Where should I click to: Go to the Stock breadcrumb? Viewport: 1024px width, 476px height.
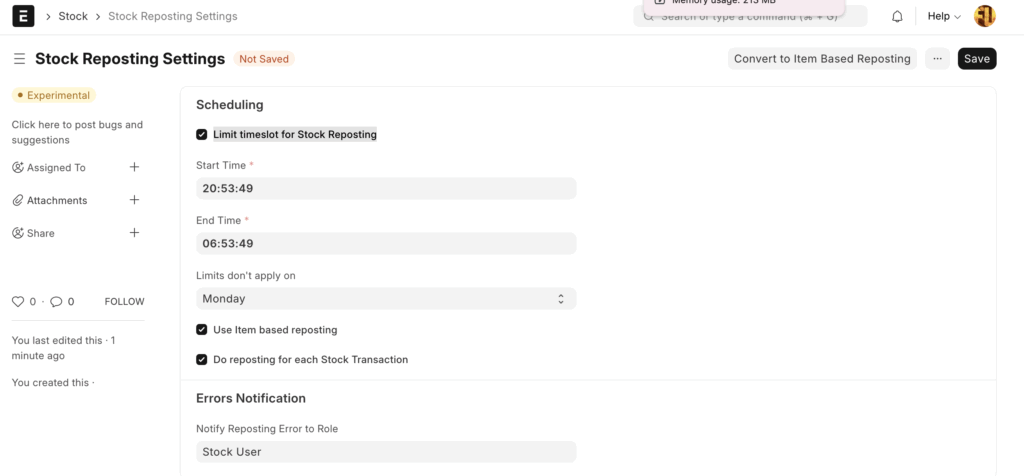click(73, 16)
